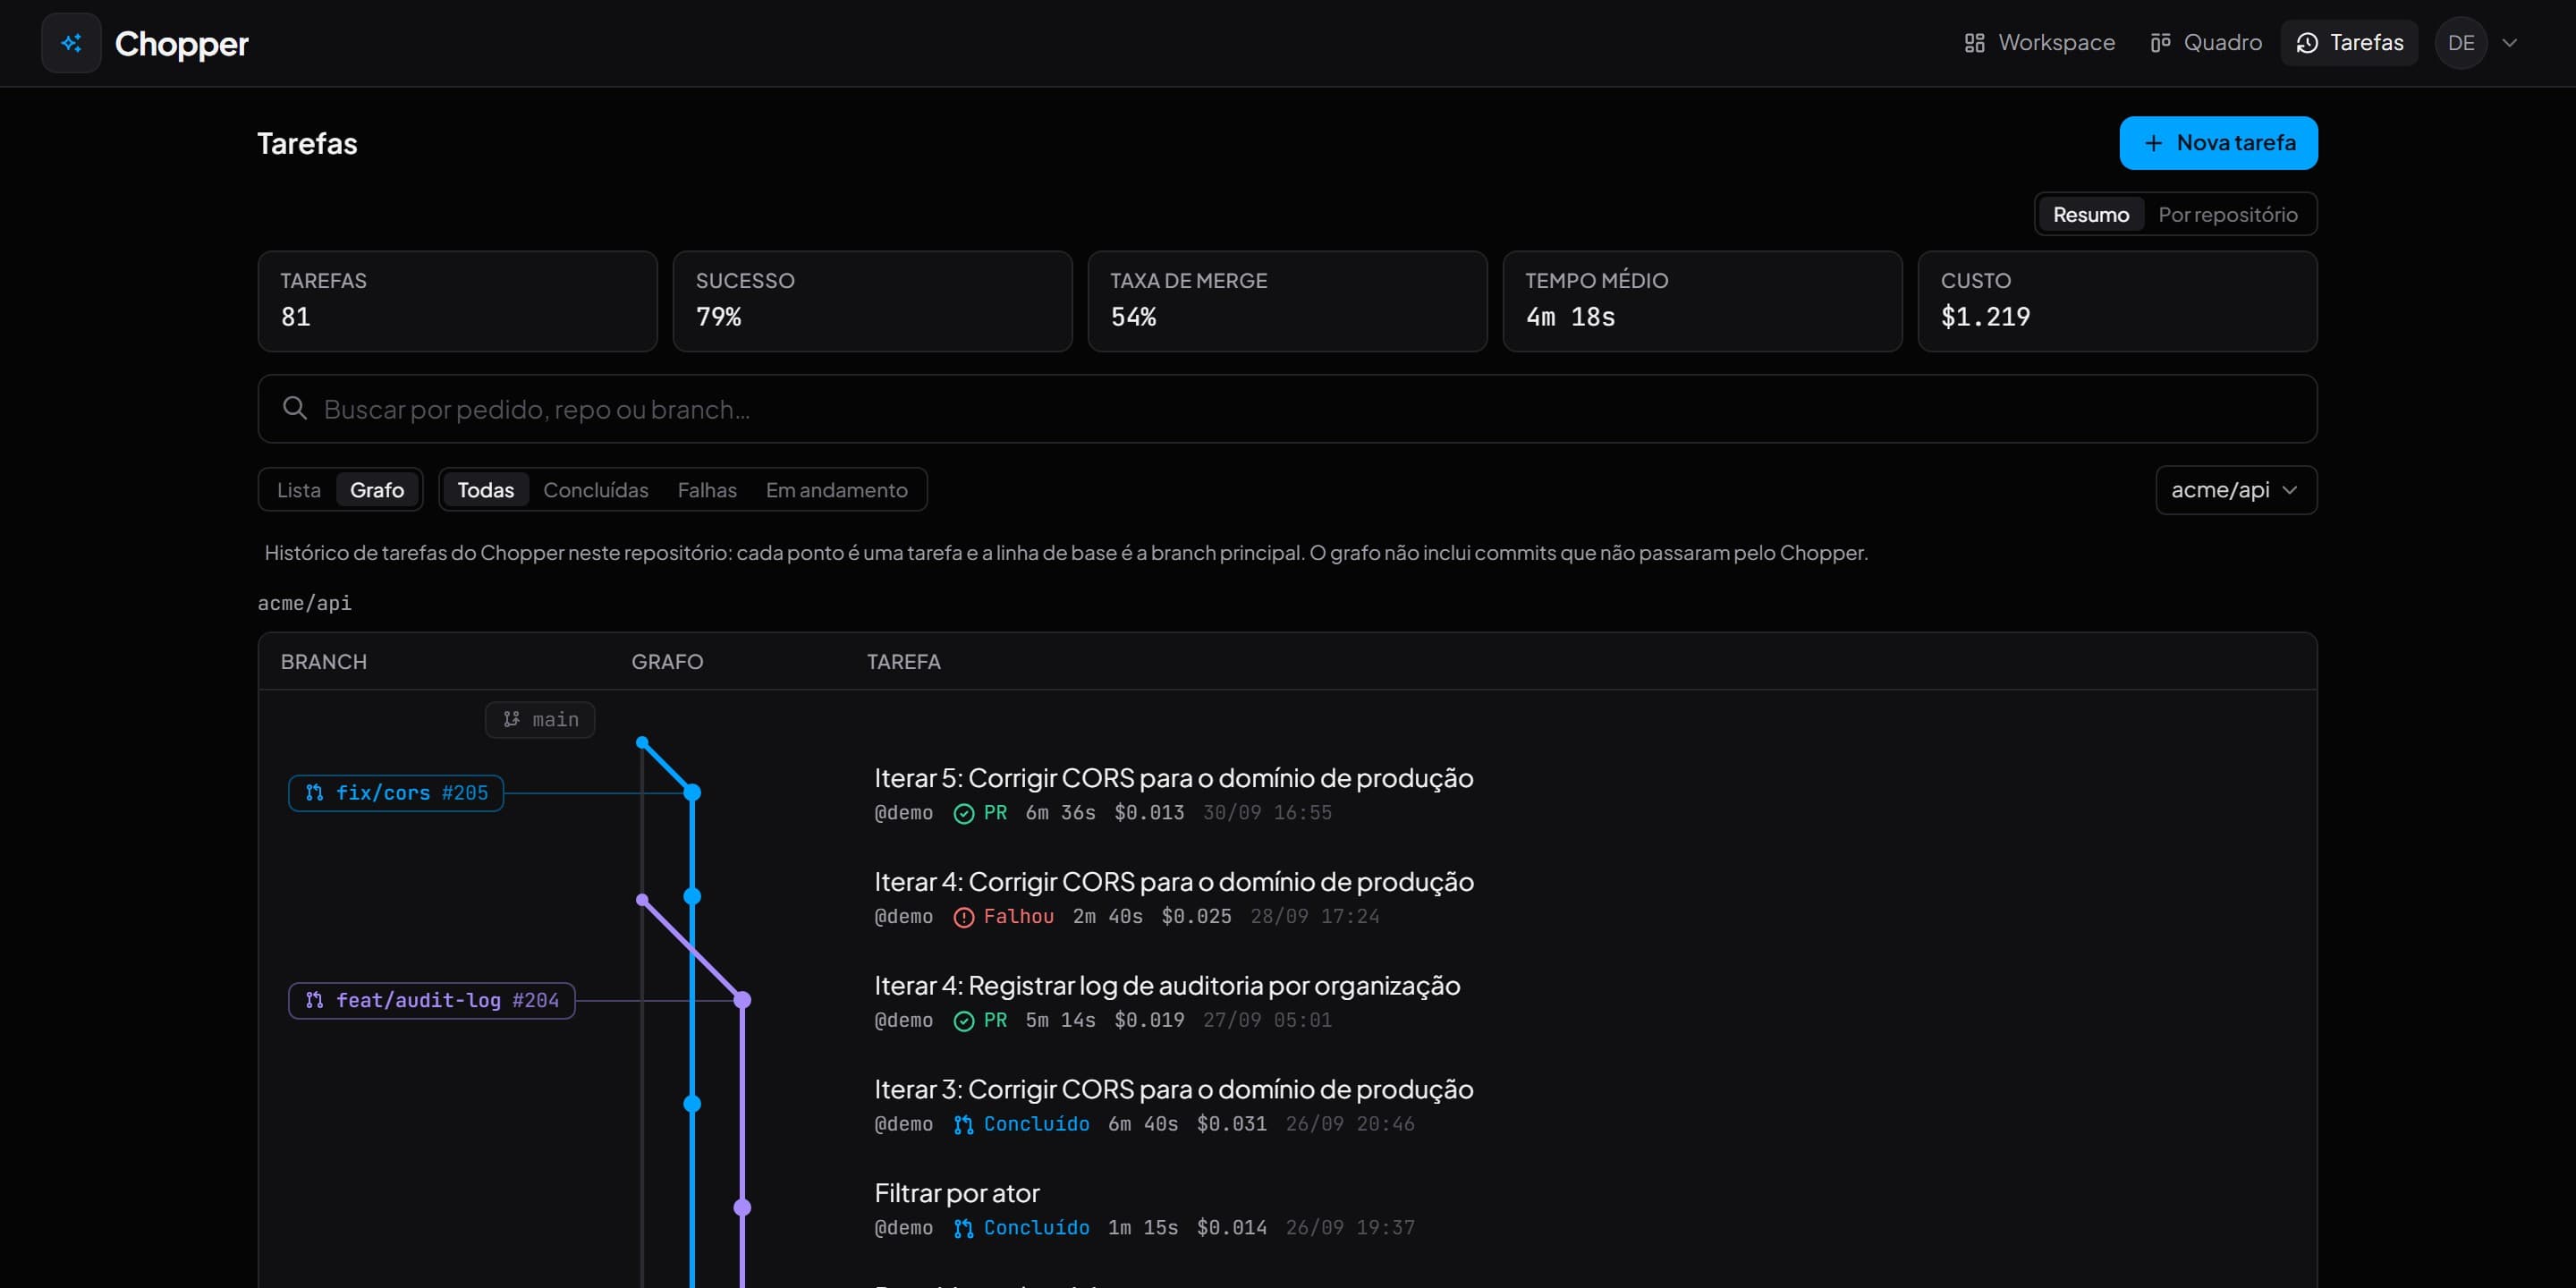Open Iterar 4: Registrar log de auditoria task
This screenshot has height=1288, width=2576.
click(x=1167, y=986)
